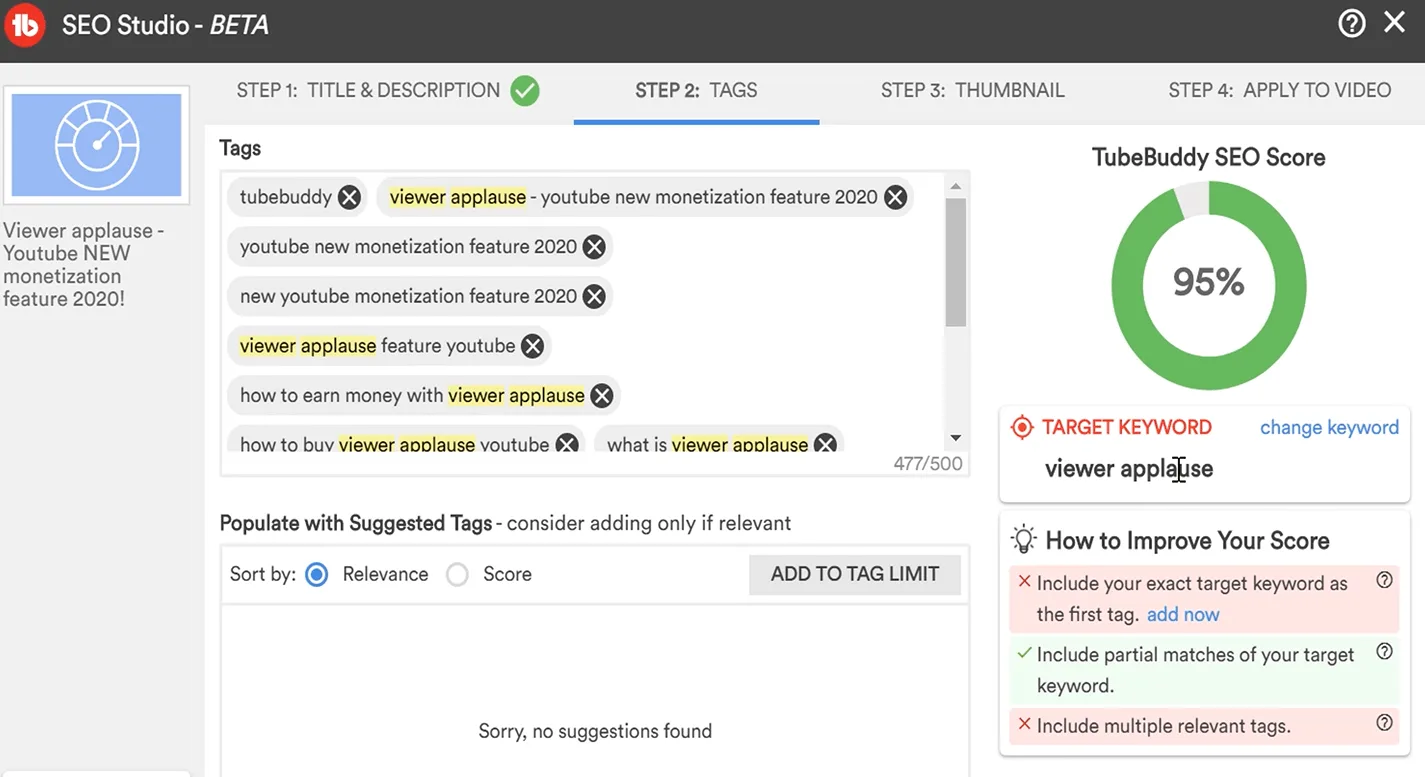Click the green checkmark on Step 1
The width and height of the screenshot is (1425, 777).
[x=524, y=91]
